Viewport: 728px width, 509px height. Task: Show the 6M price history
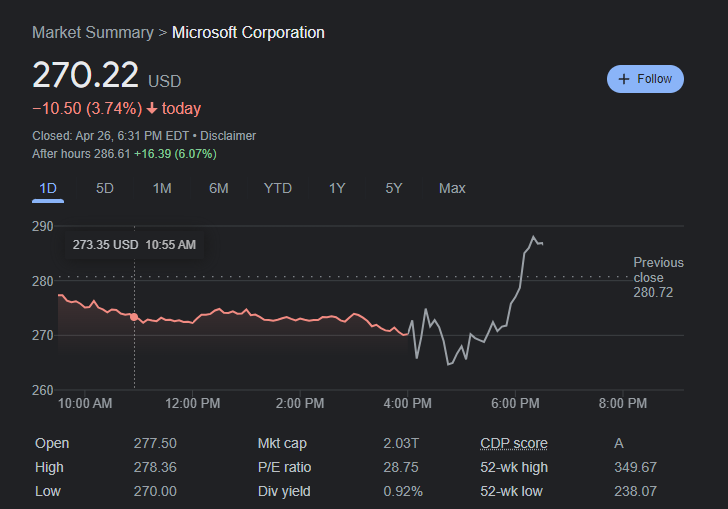(x=219, y=188)
